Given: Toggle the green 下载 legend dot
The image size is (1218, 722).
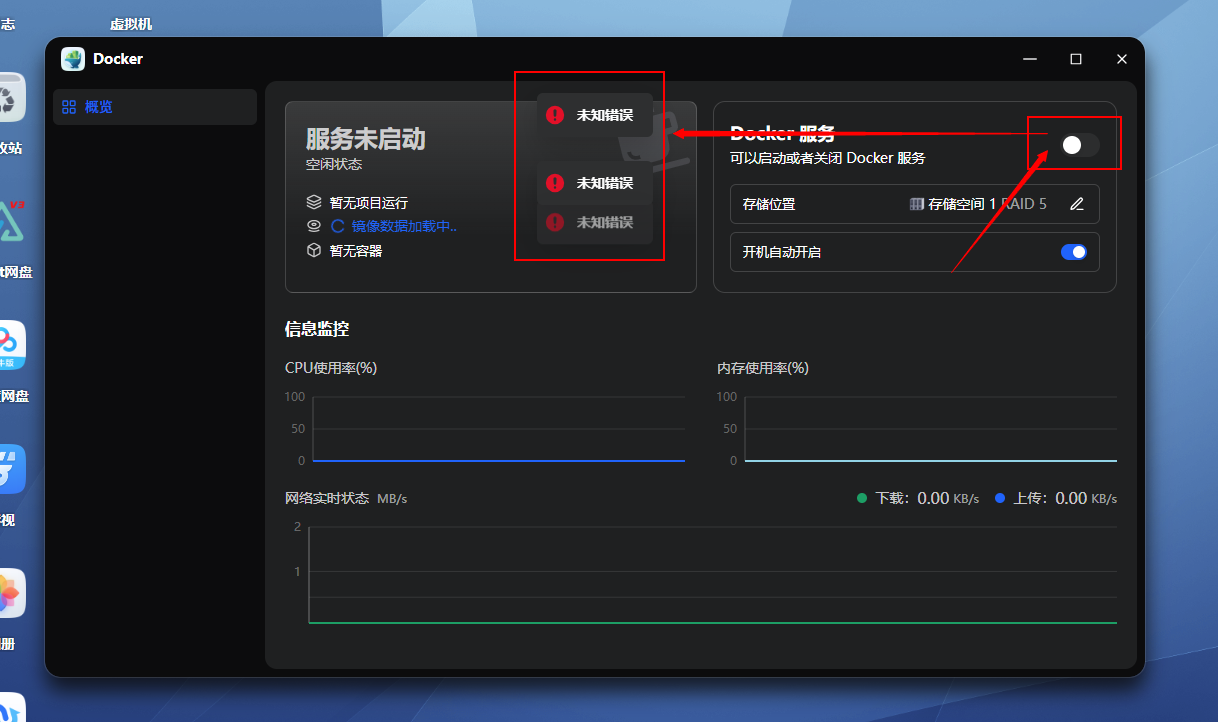Looking at the screenshot, I should [862, 498].
